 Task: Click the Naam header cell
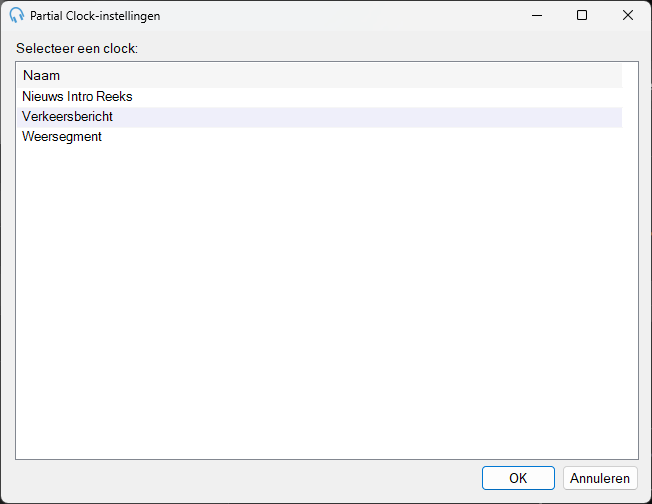click(x=319, y=75)
